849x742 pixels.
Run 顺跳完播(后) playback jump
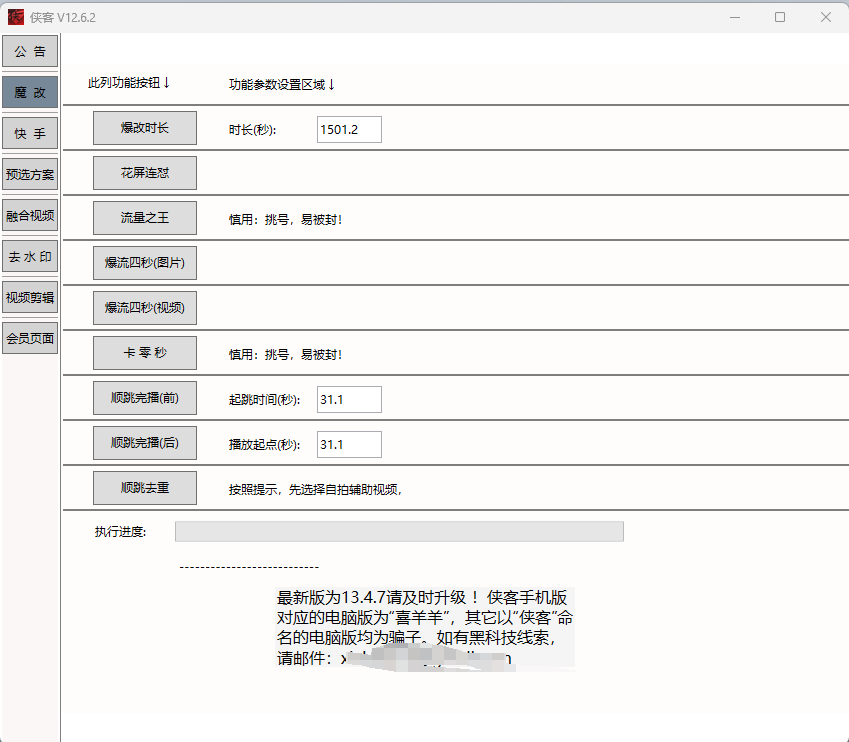point(144,443)
